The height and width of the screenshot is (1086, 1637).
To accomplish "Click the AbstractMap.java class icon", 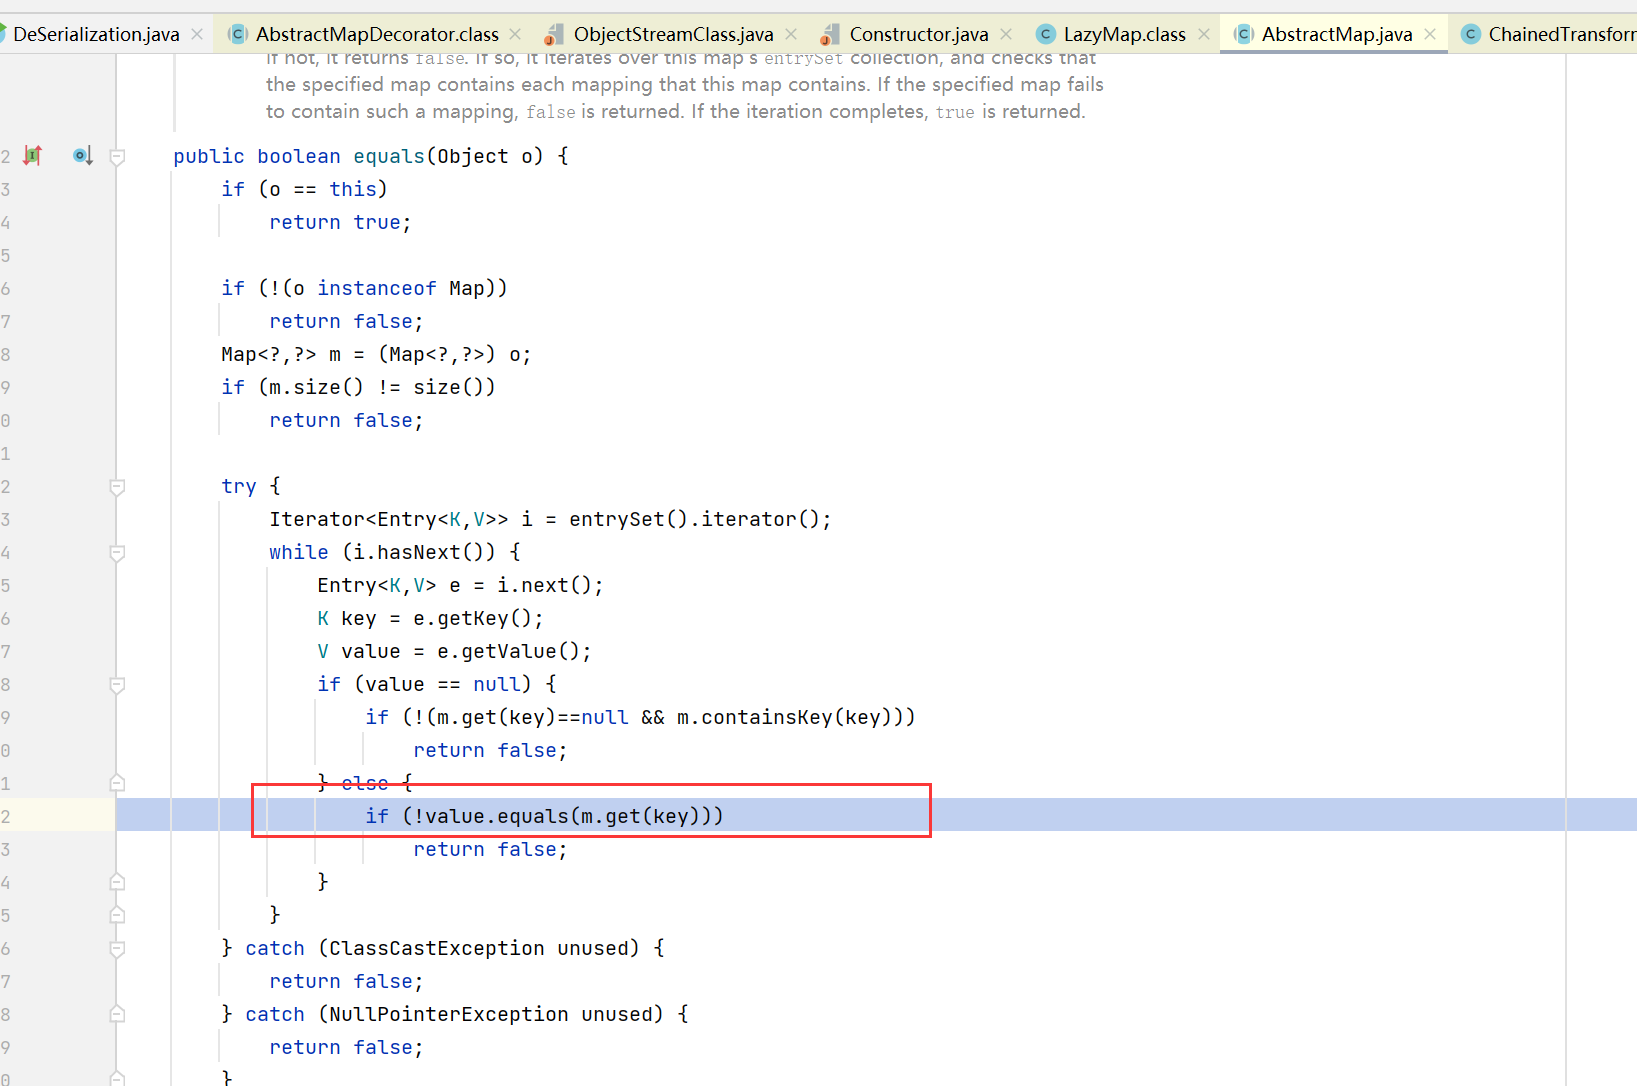I will point(1243,34).
